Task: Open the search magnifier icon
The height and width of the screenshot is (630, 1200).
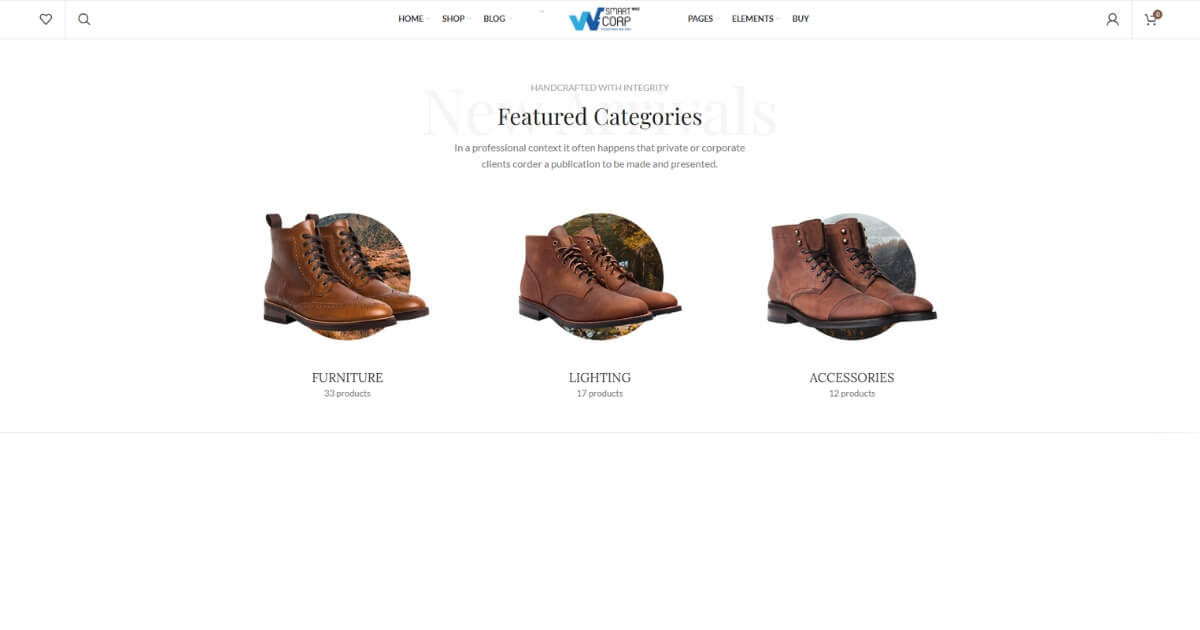Action: click(84, 19)
